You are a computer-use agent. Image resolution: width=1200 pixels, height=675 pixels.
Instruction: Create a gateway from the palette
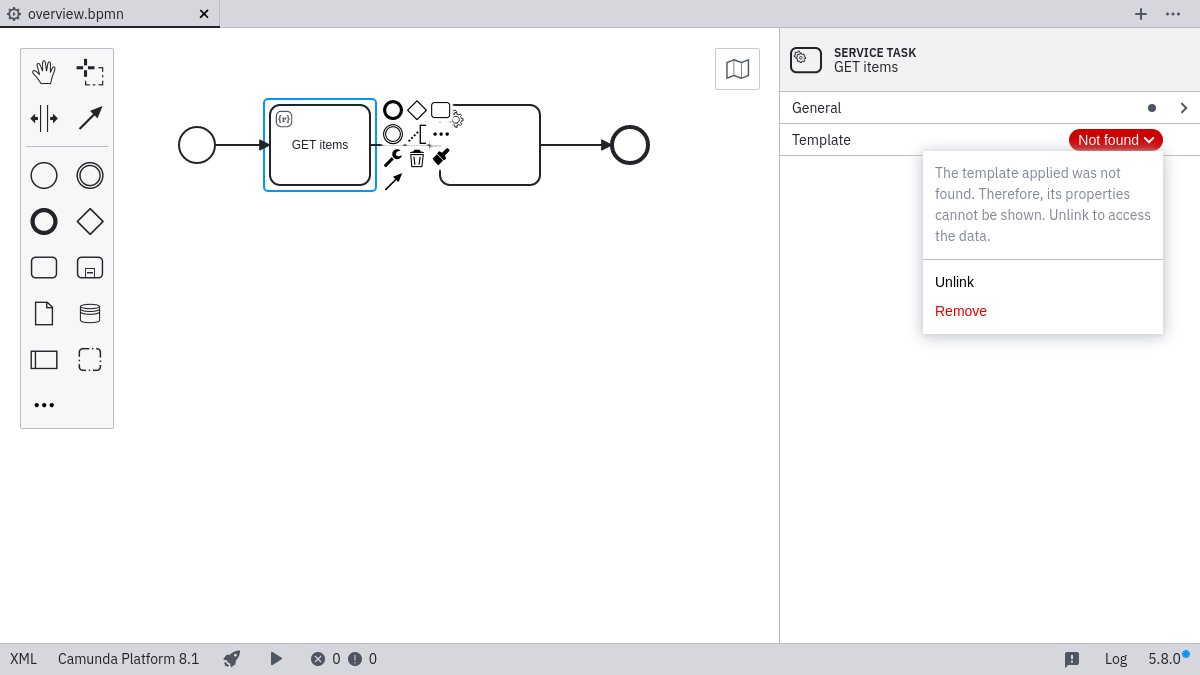coord(90,222)
